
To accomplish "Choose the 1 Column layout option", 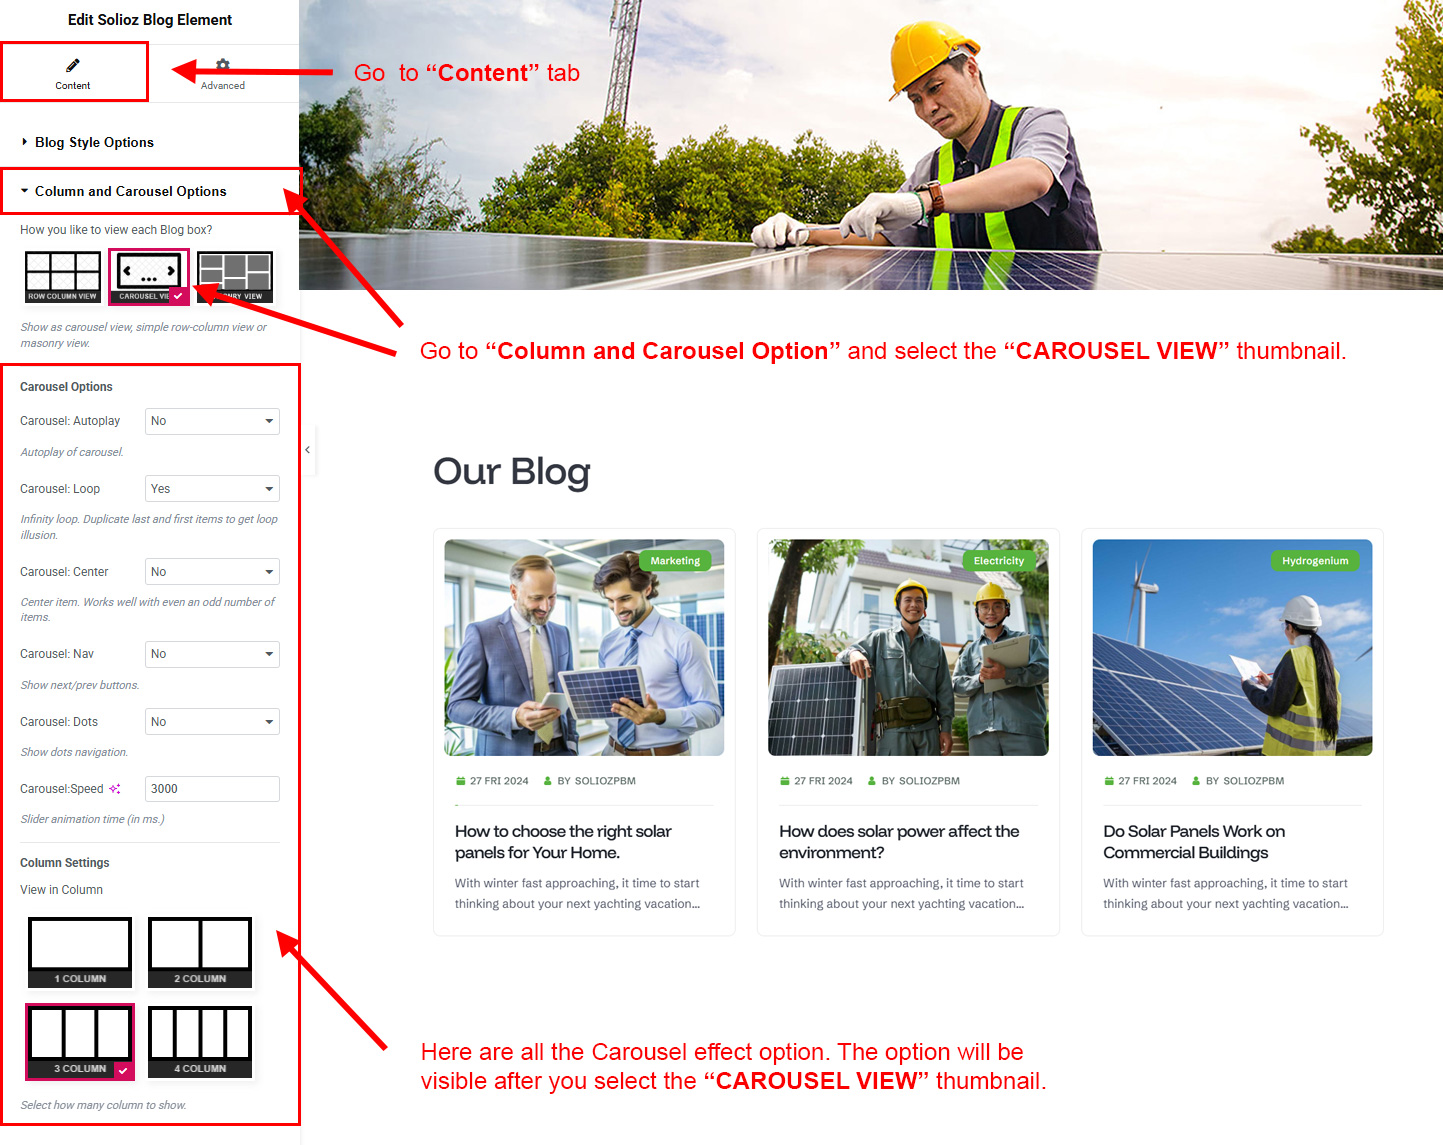I will pos(80,952).
